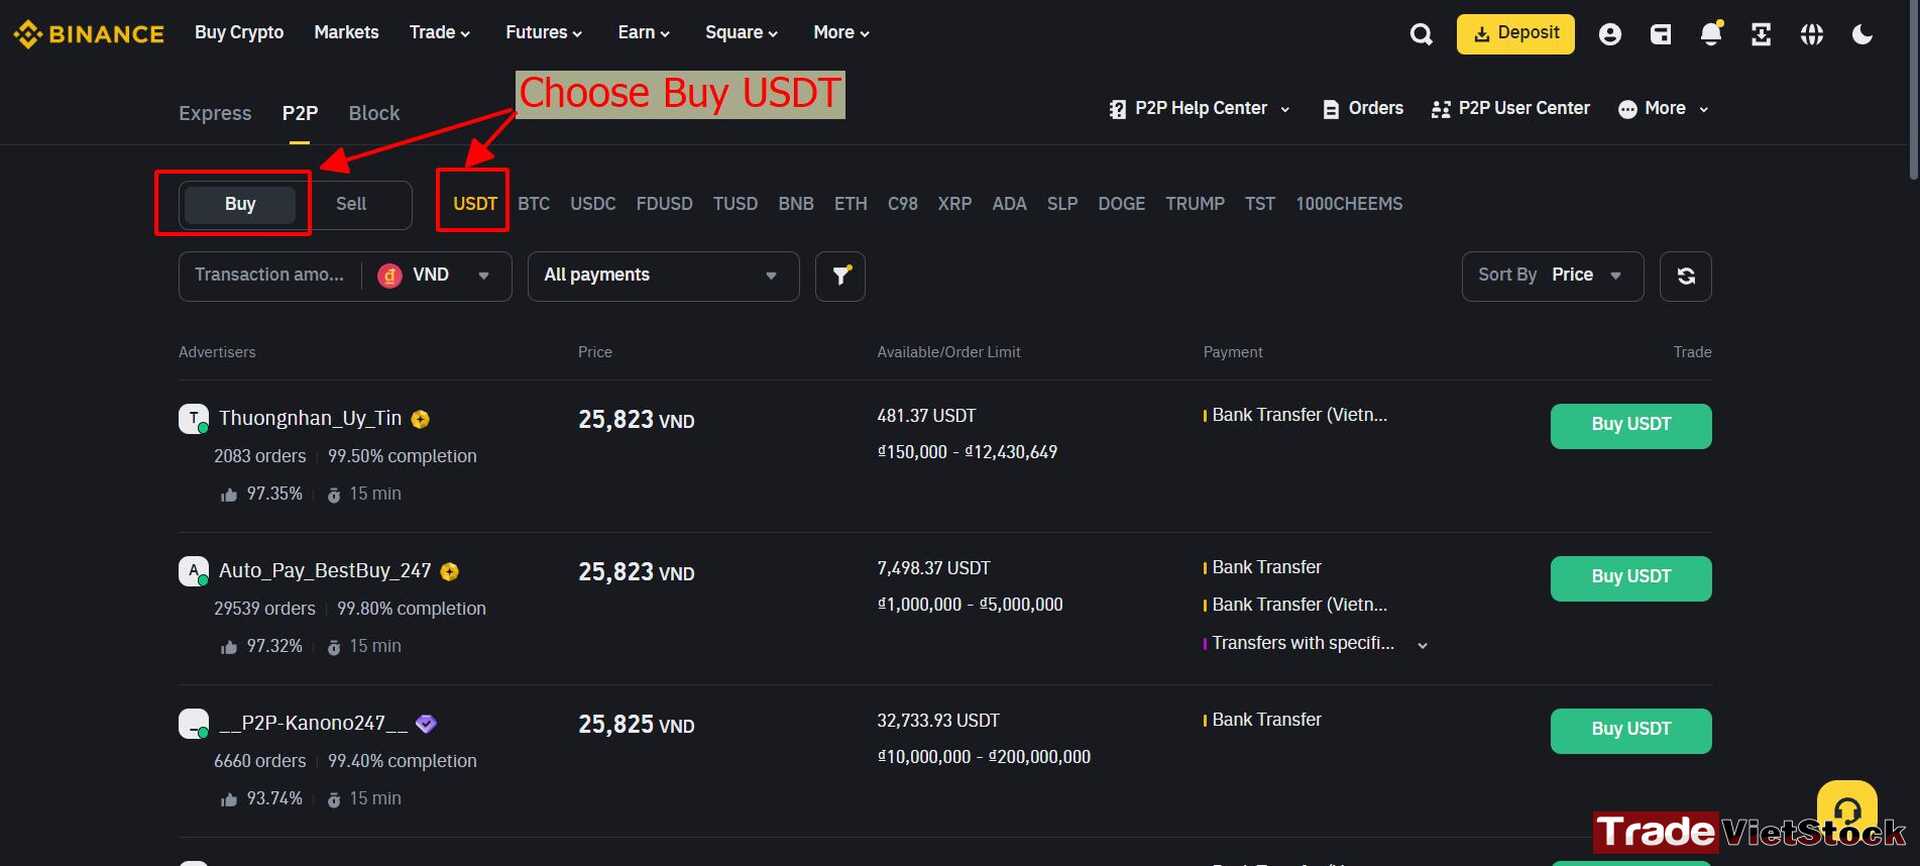Select the C98 coin tab
1920x866 pixels.
(x=903, y=204)
